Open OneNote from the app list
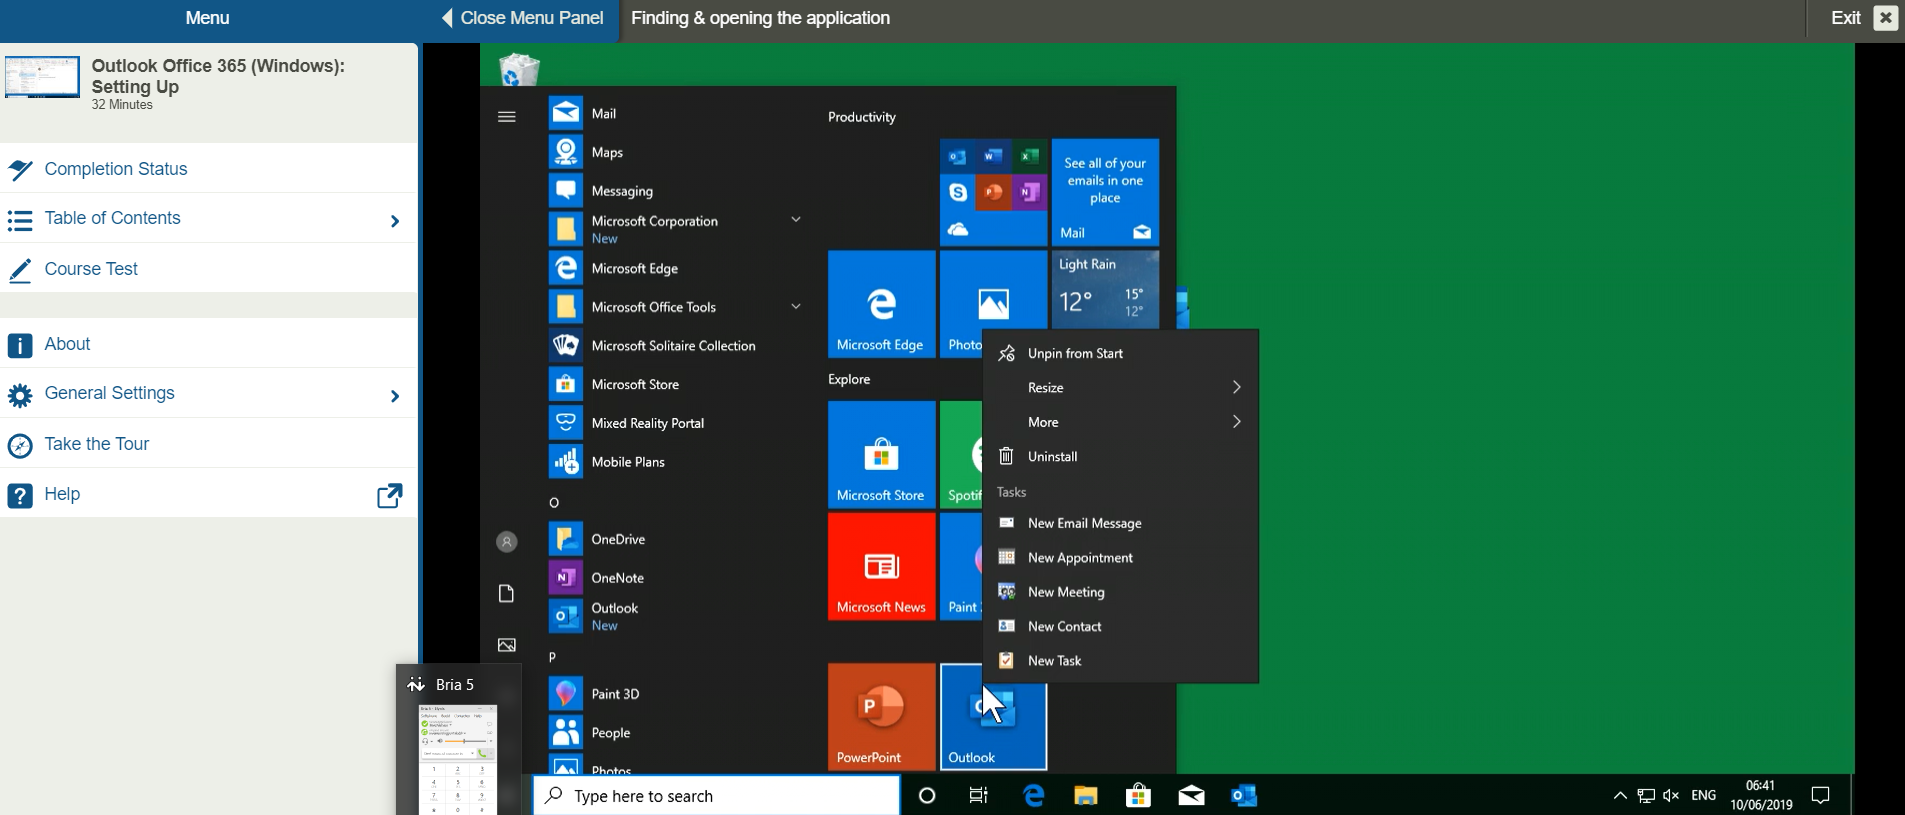The image size is (1905, 815). click(617, 578)
